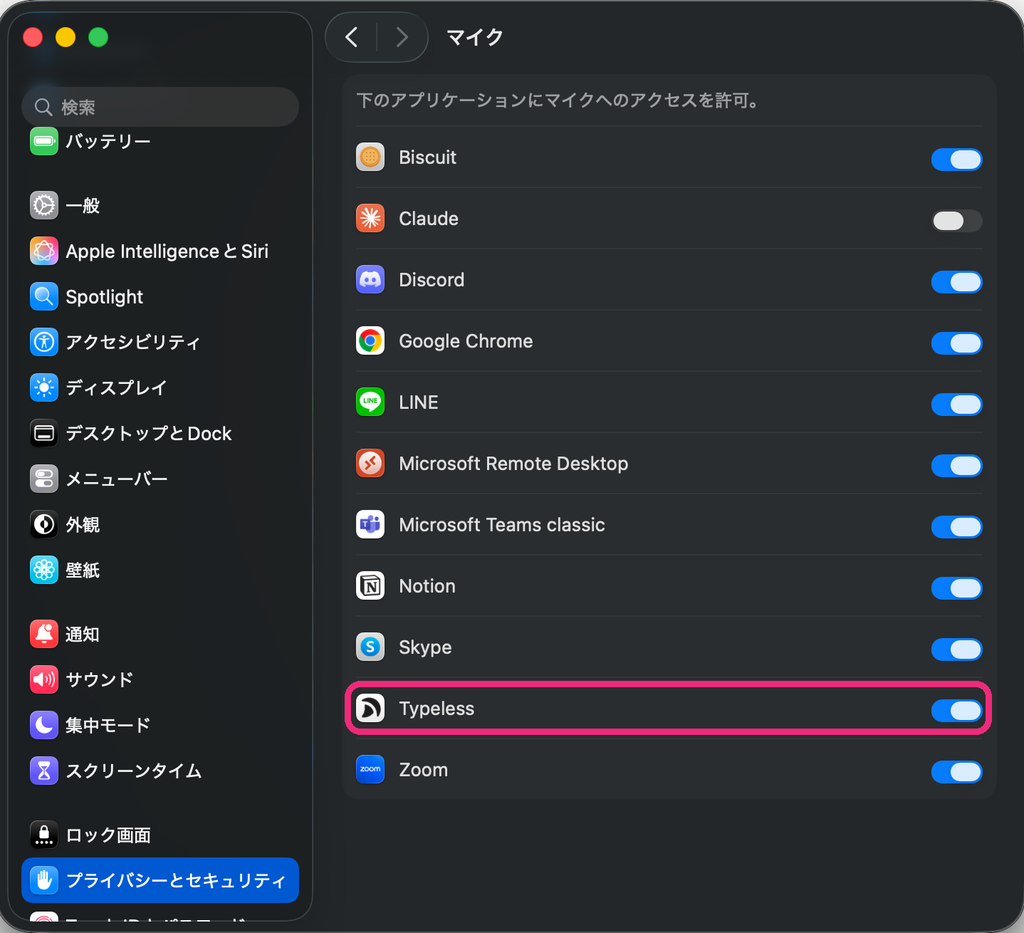Select the Google Chrome label
1024x933 pixels.
click(466, 341)
